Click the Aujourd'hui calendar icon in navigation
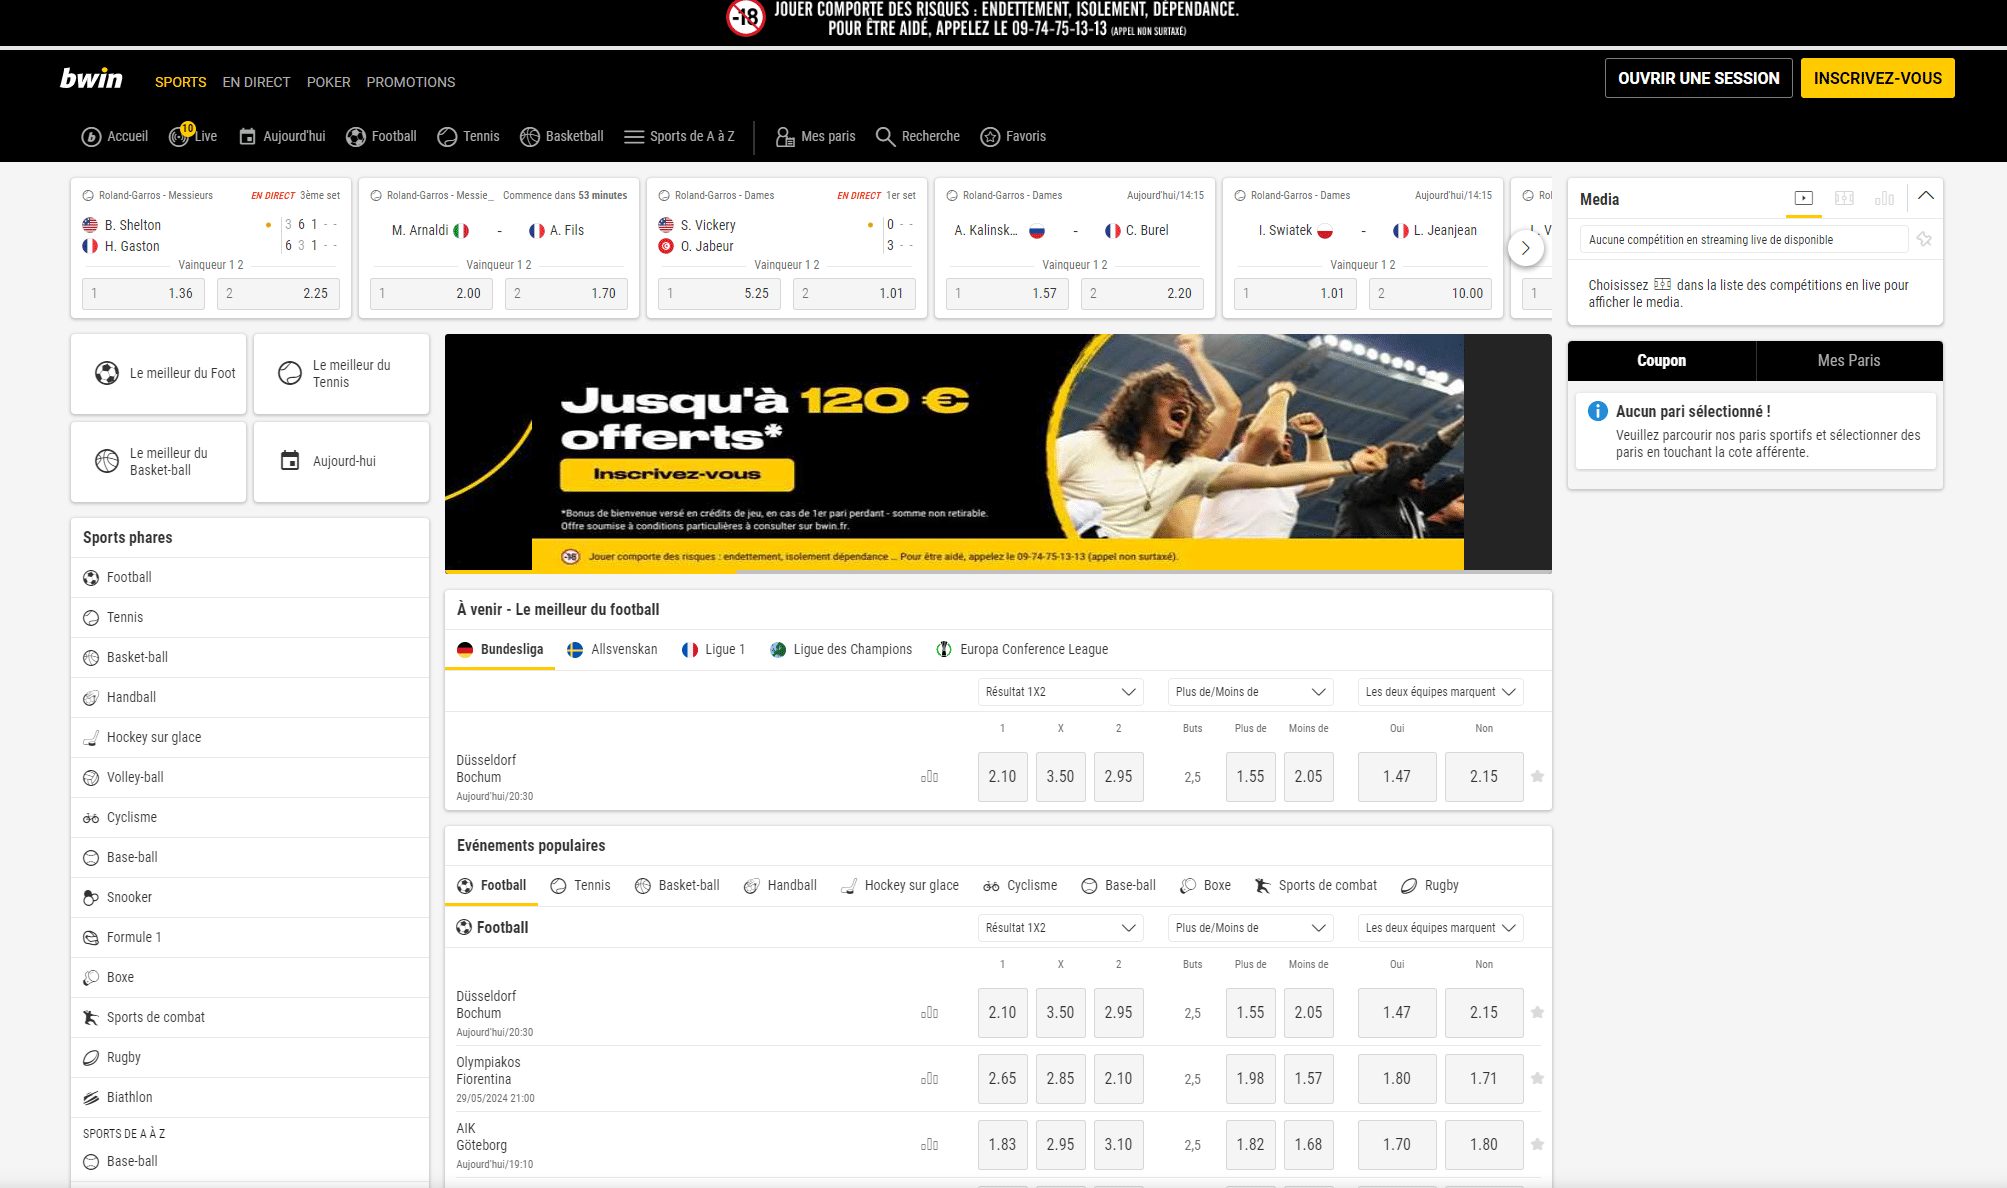2007x1188 pixels. [248, 137]
